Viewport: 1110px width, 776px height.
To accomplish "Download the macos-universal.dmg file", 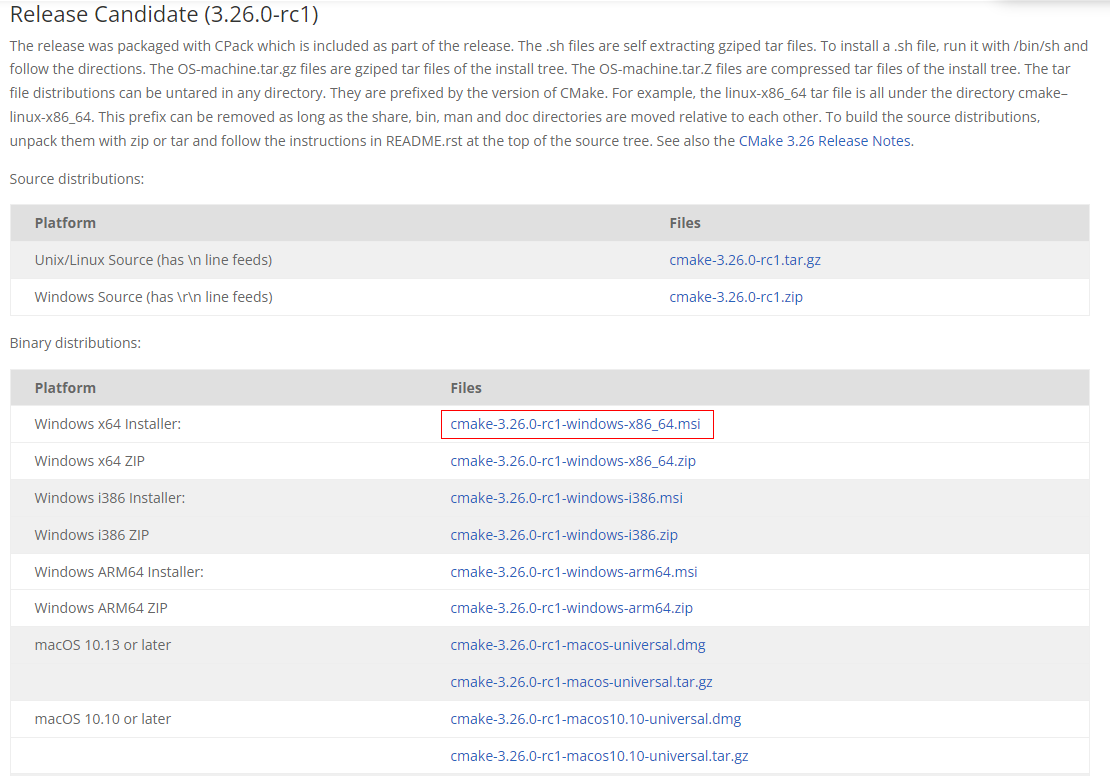I will pos(578,645).
